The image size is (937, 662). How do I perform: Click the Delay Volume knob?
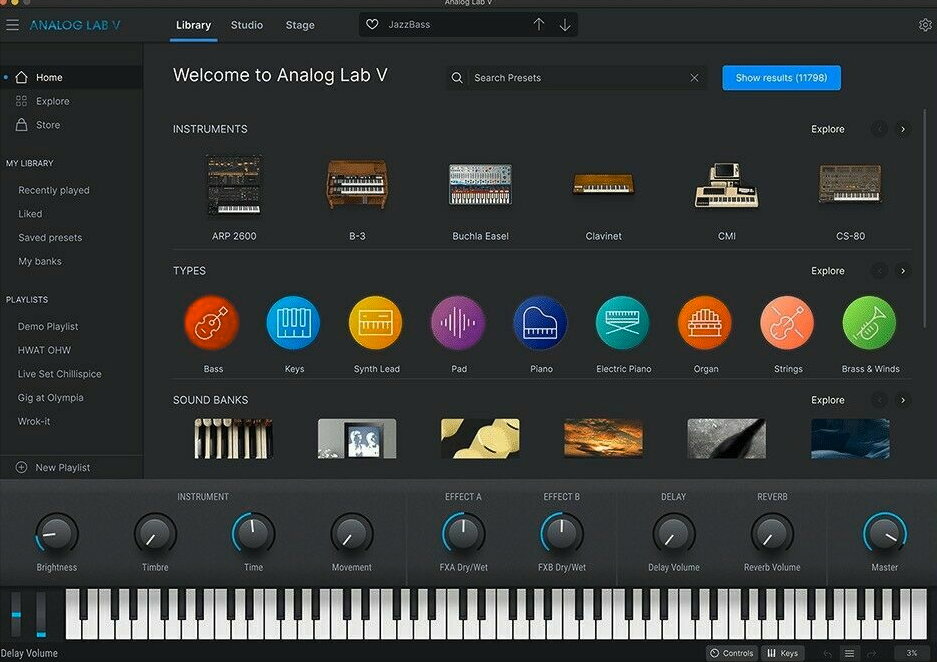[673, 534]
